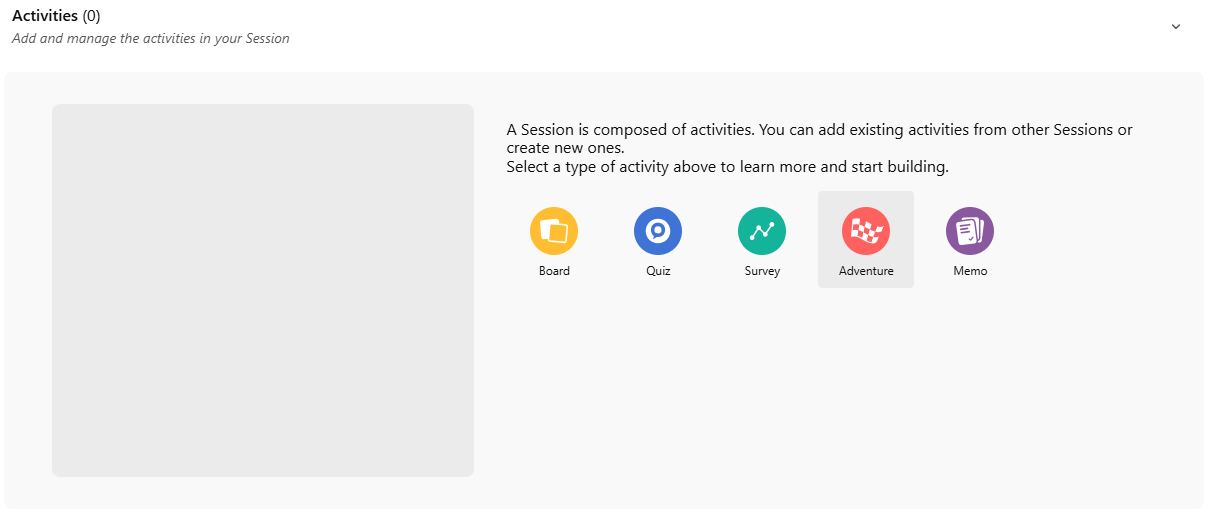Click the 'Add and manage the activities' subtitle
Screen dimensions: 1222x516
click(x=150, y=39)
